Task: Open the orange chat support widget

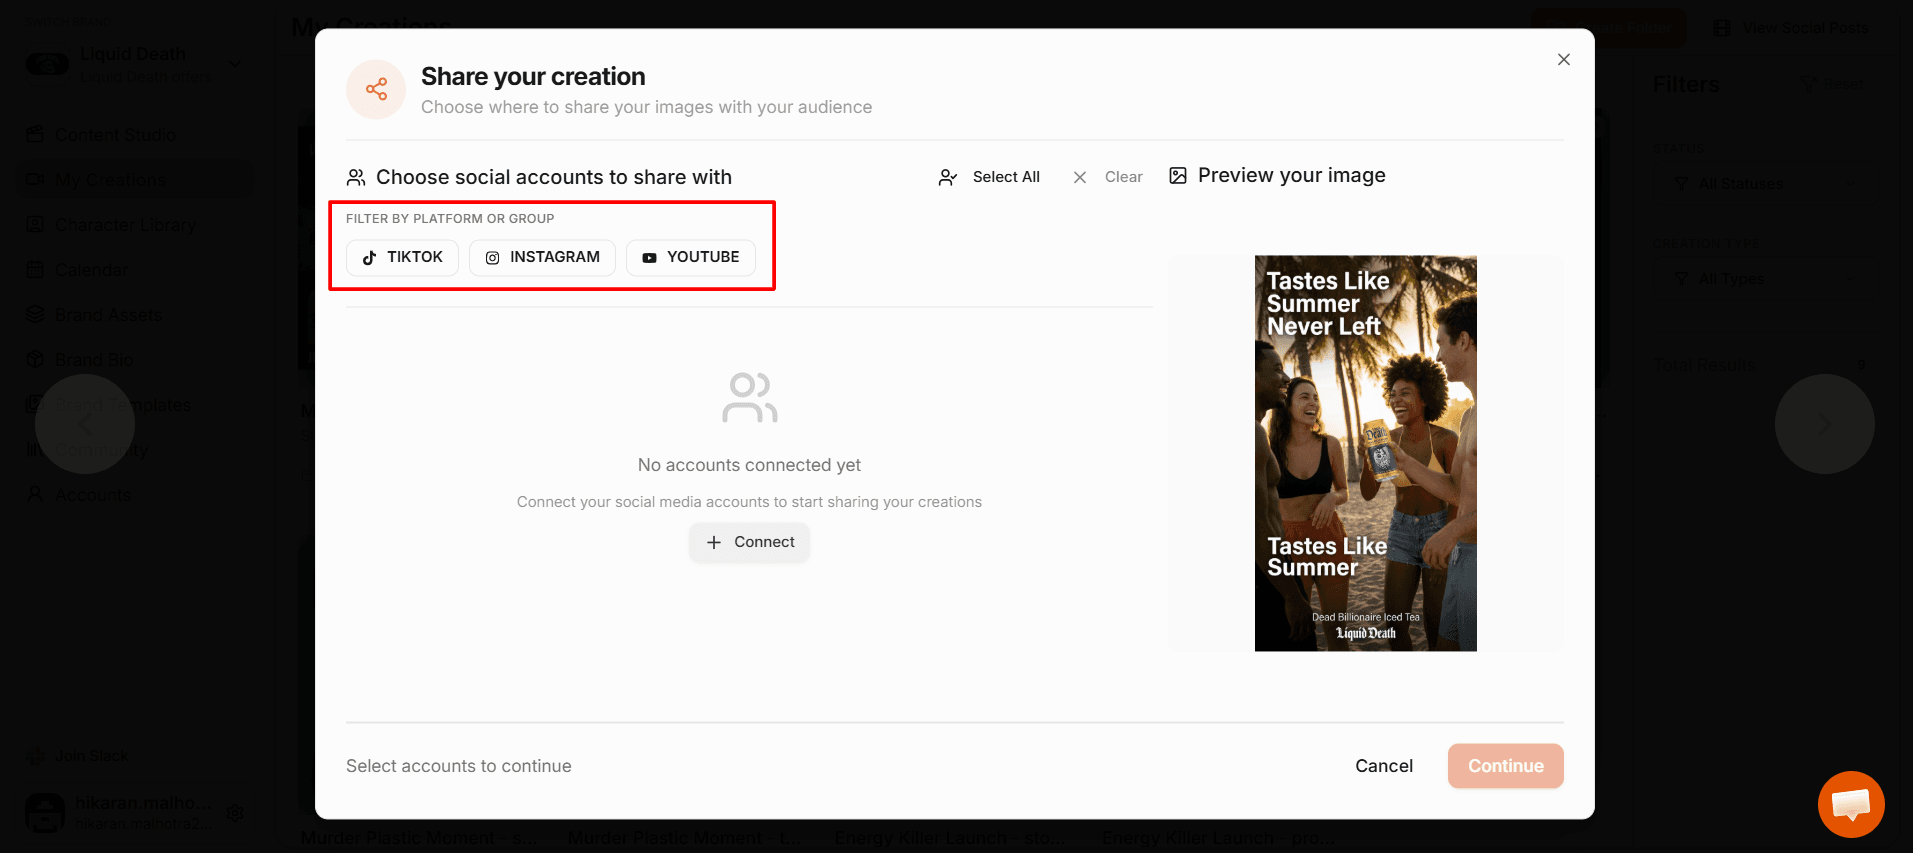Action: [1851, 804]
